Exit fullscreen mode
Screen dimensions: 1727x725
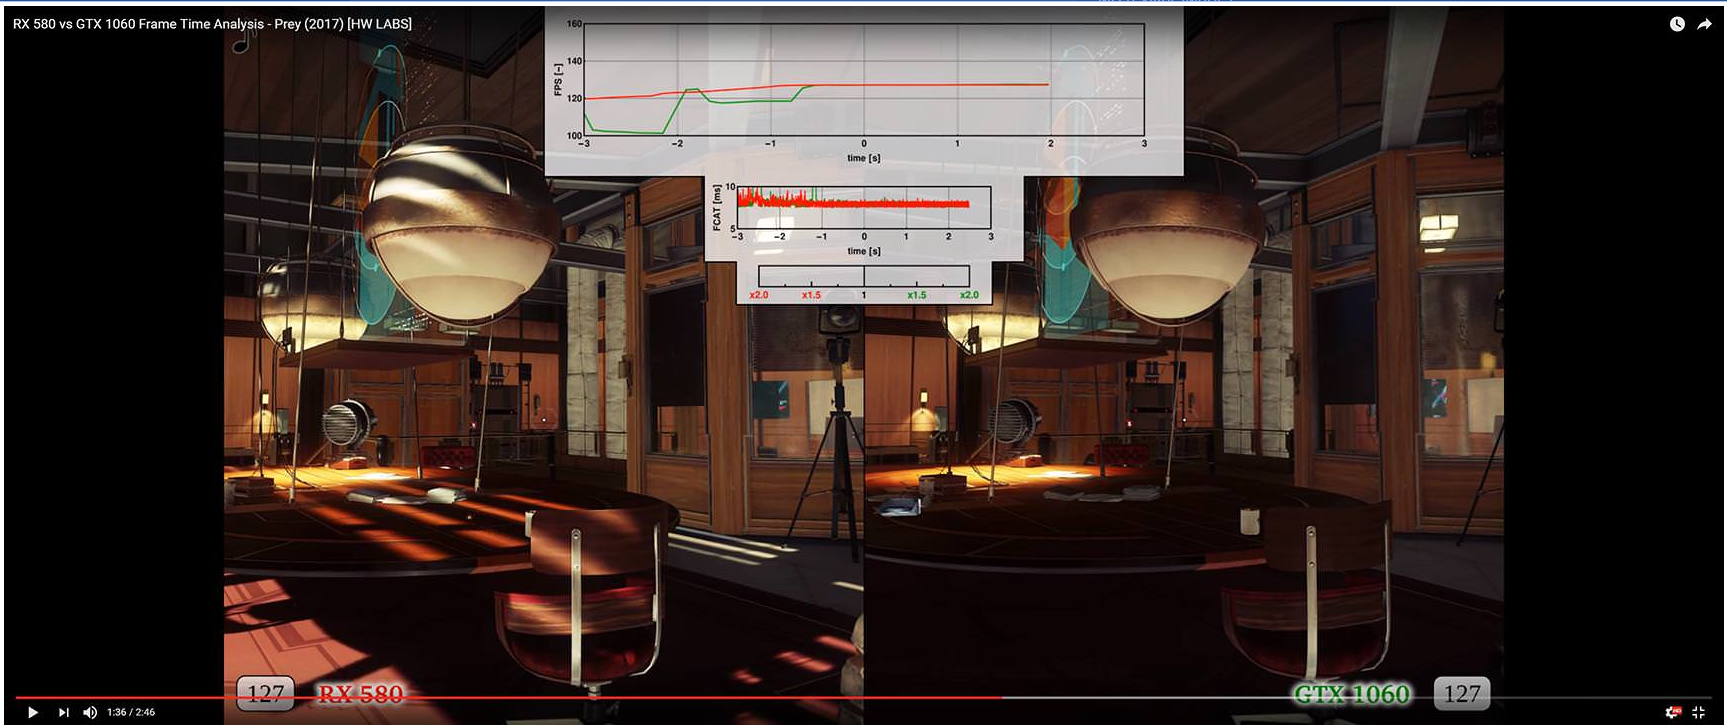pos(1698,712)
